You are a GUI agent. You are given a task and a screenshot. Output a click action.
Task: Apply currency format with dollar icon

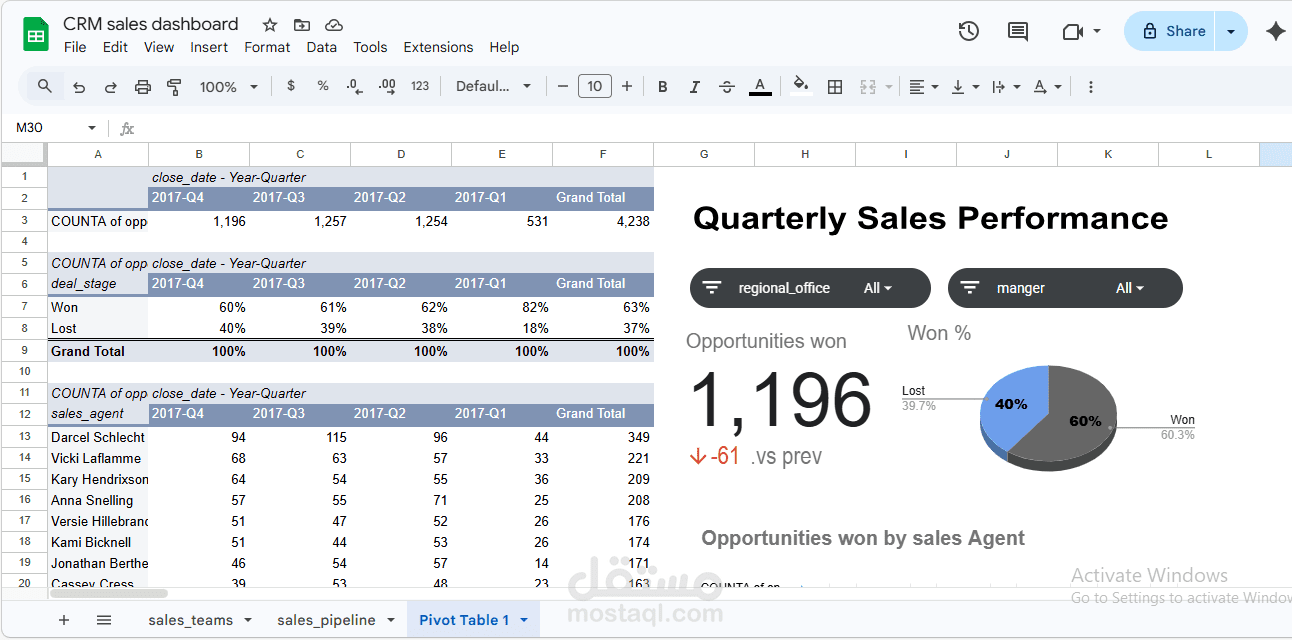(x=291, y=86)
